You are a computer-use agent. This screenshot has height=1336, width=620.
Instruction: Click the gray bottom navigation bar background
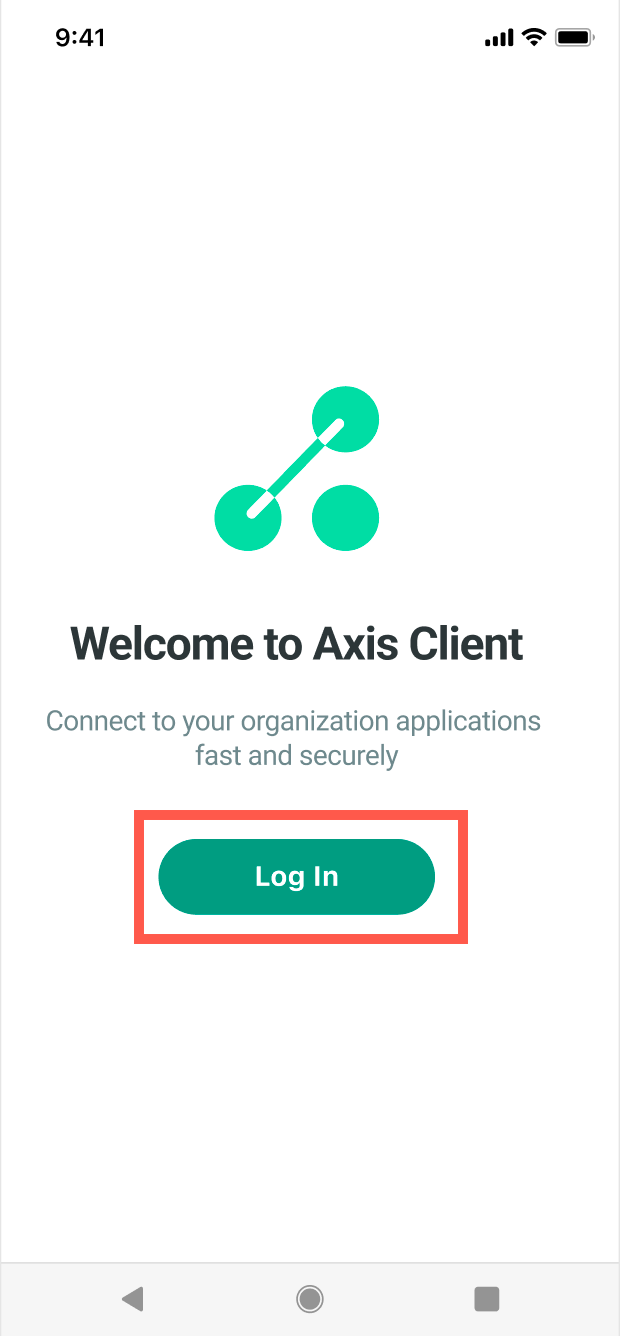click(310, 1299)
